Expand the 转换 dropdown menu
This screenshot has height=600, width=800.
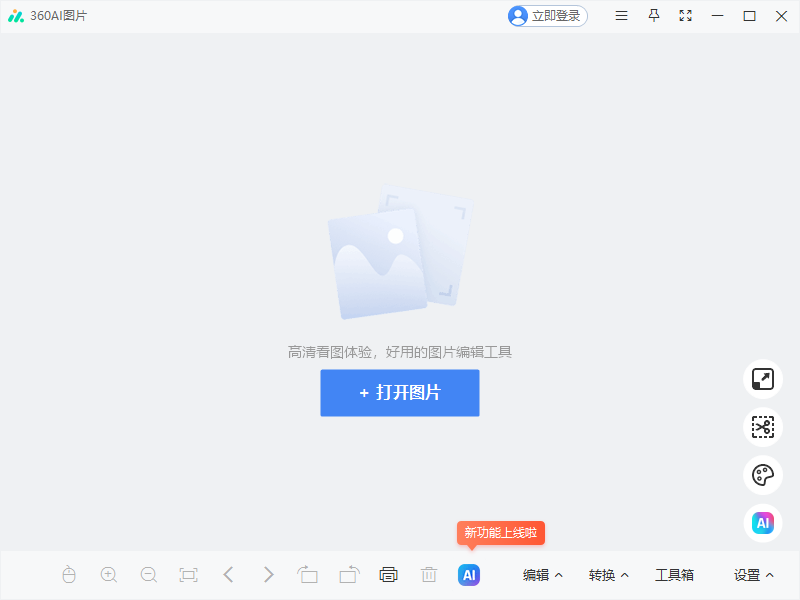coord(607,574)
